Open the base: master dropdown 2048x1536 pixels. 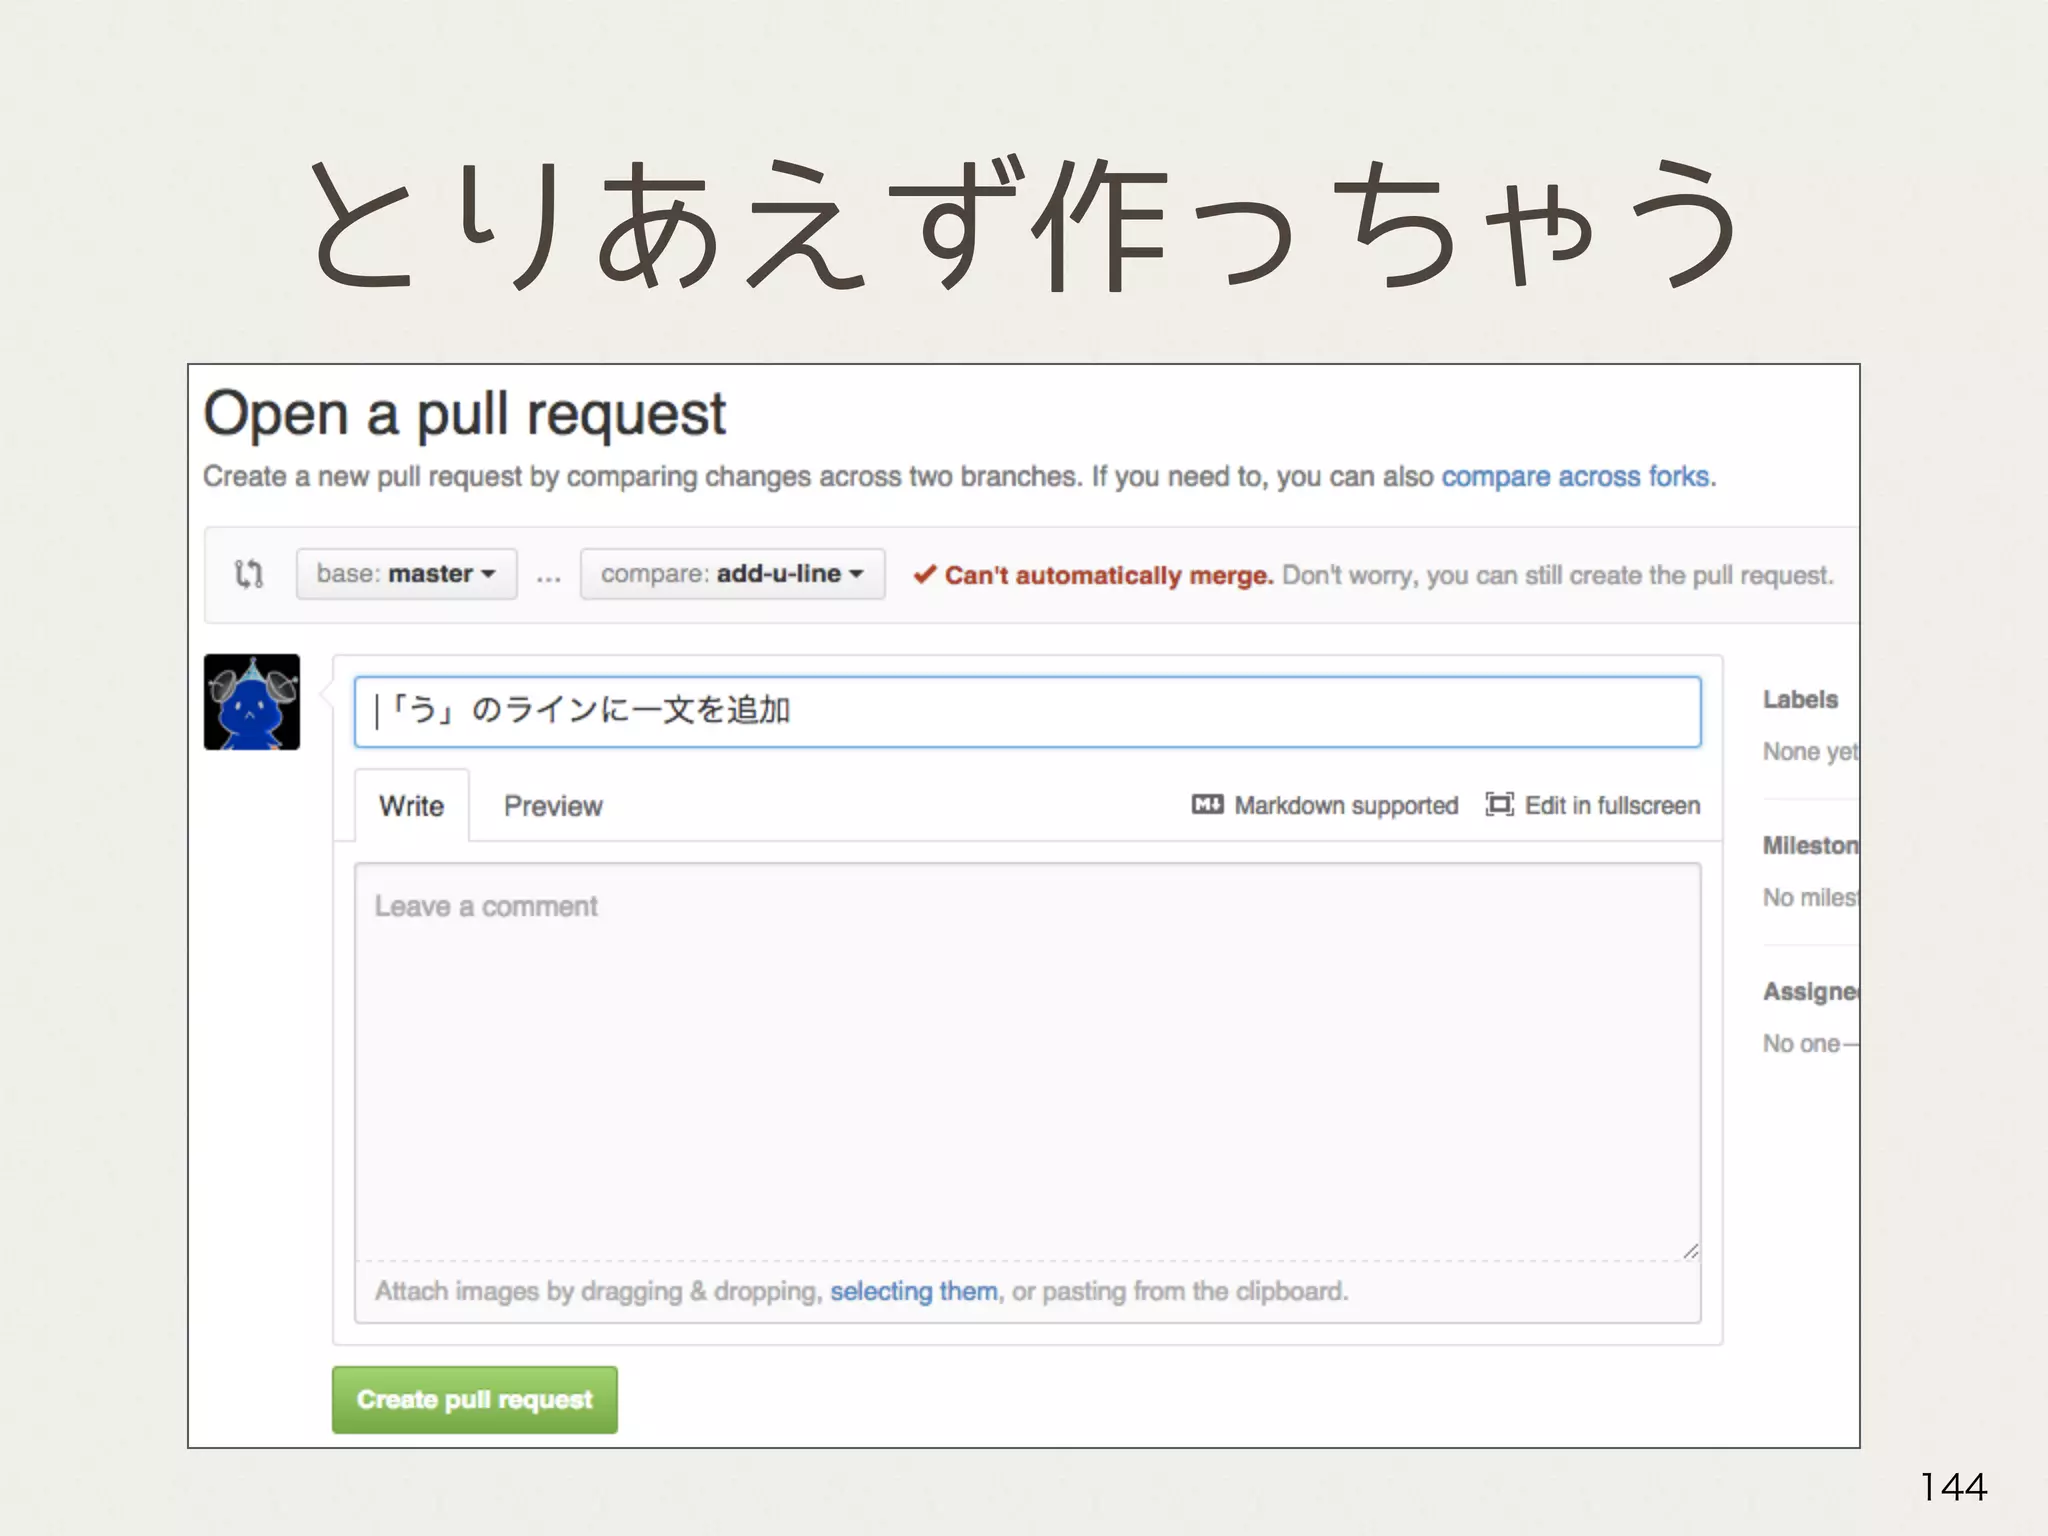click(x=406, y=574)
